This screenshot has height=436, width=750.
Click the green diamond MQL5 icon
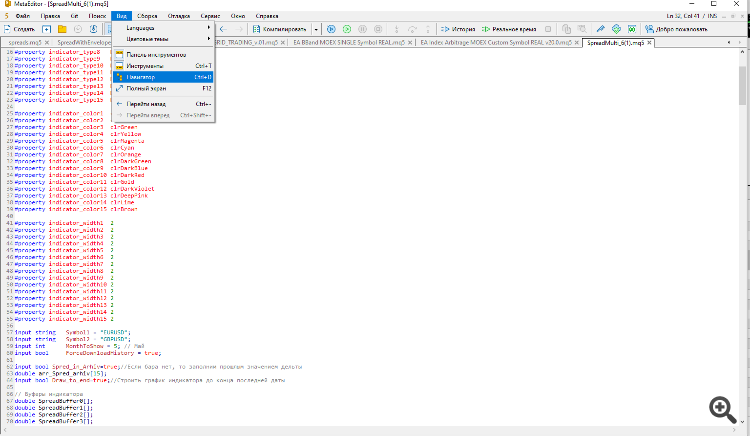point(616,29)
